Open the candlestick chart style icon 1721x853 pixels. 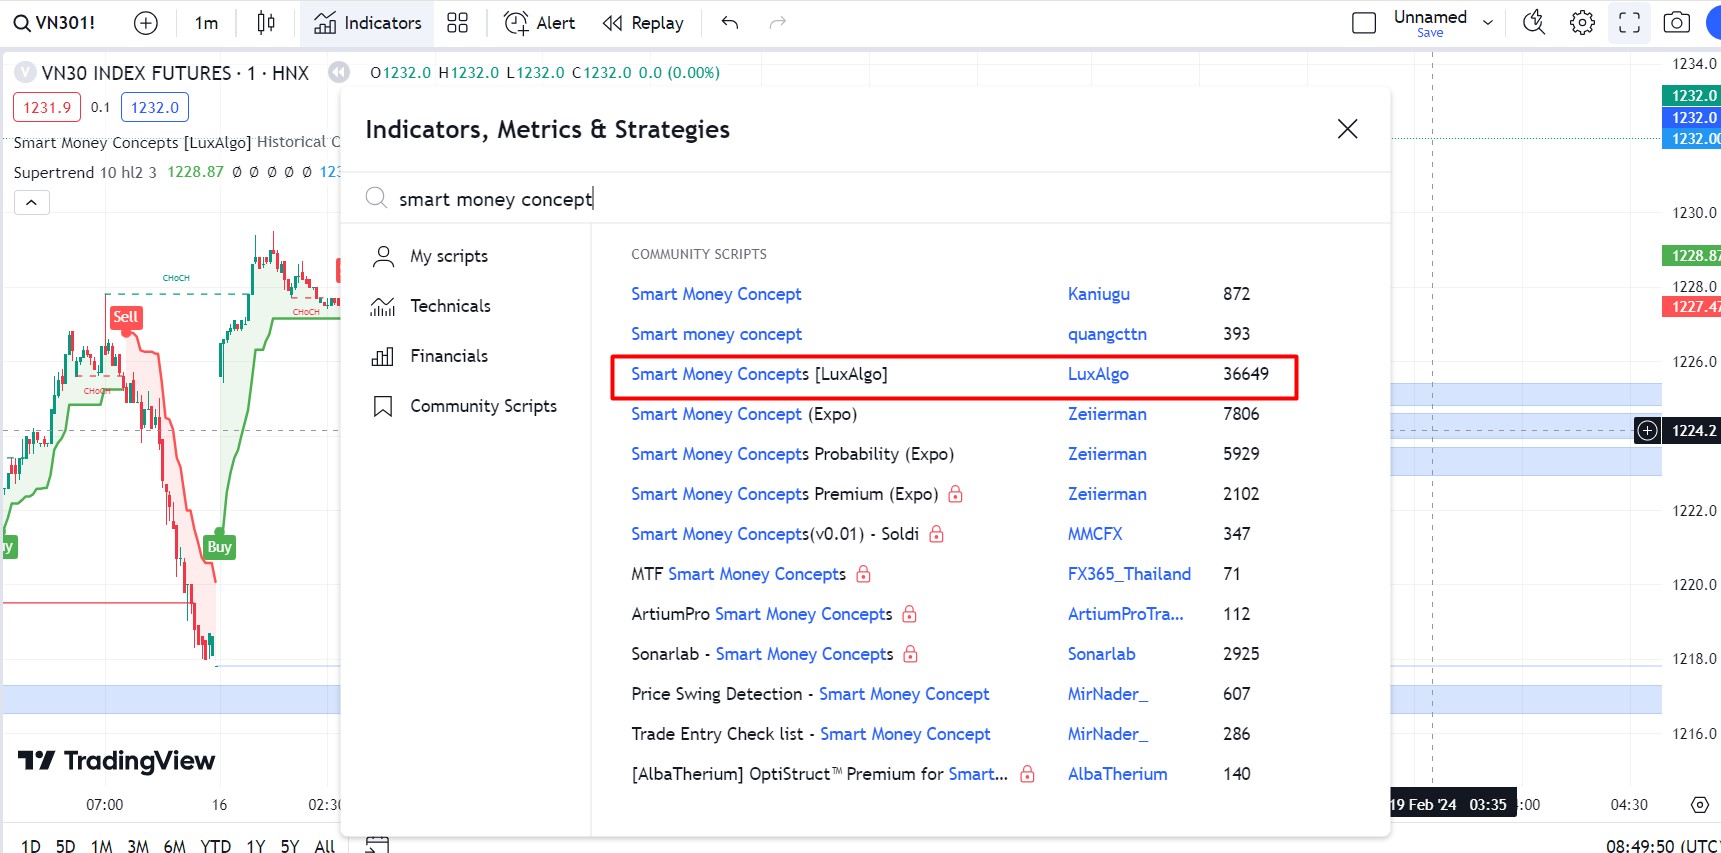pos(266,23)
